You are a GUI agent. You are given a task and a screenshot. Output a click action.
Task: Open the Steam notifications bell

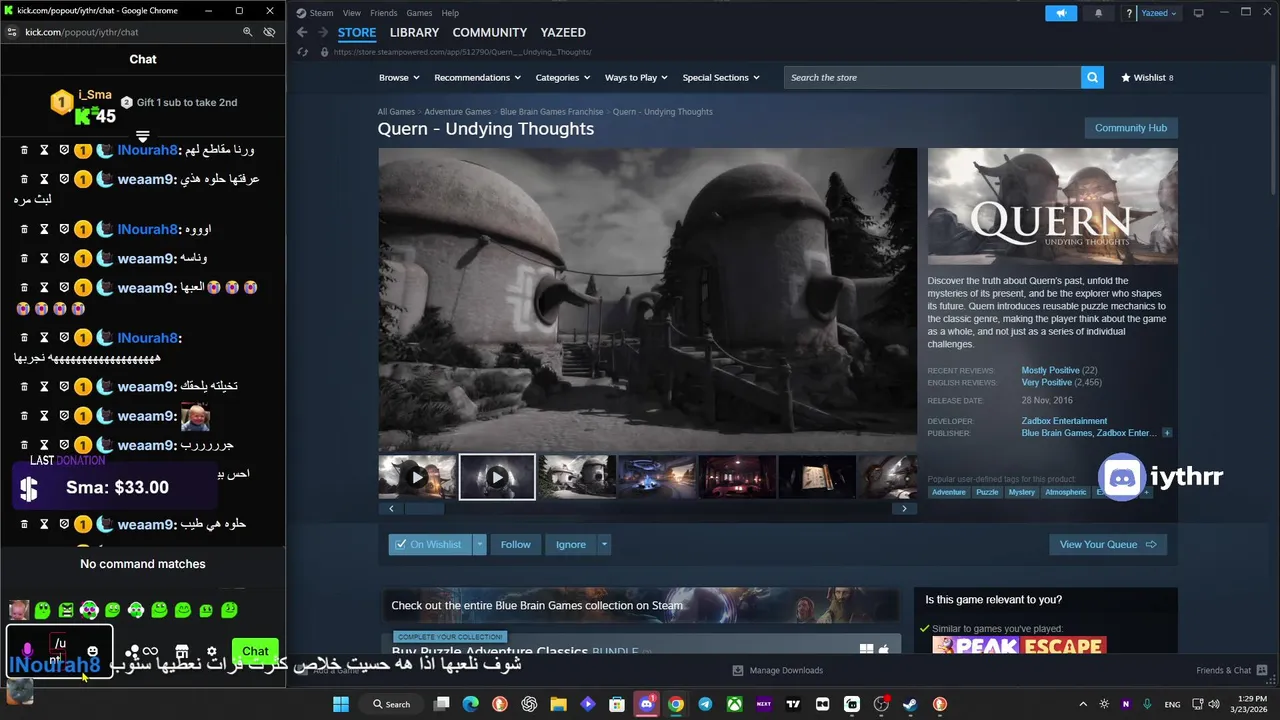tap(1099, 13)
